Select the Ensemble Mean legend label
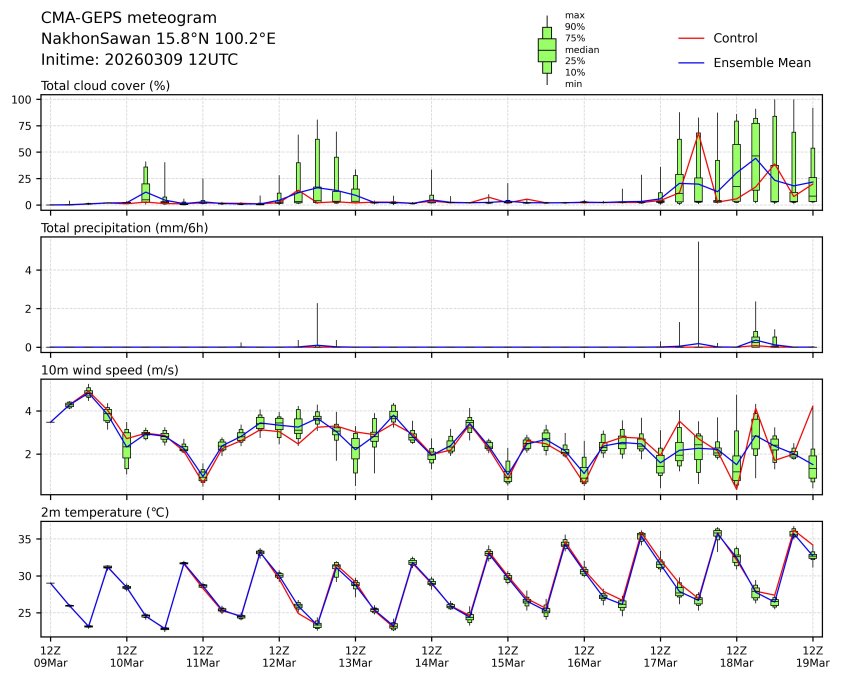841x680 pixels. click(761, 63)
